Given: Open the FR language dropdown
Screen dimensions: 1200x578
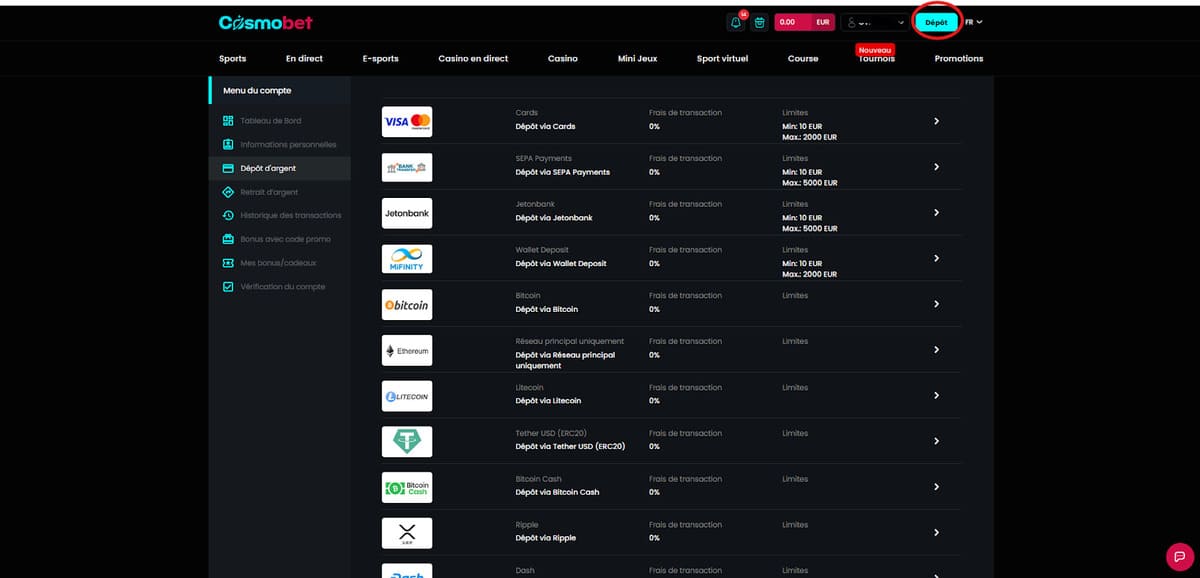Looking at the screenshot, I should 973,22.
